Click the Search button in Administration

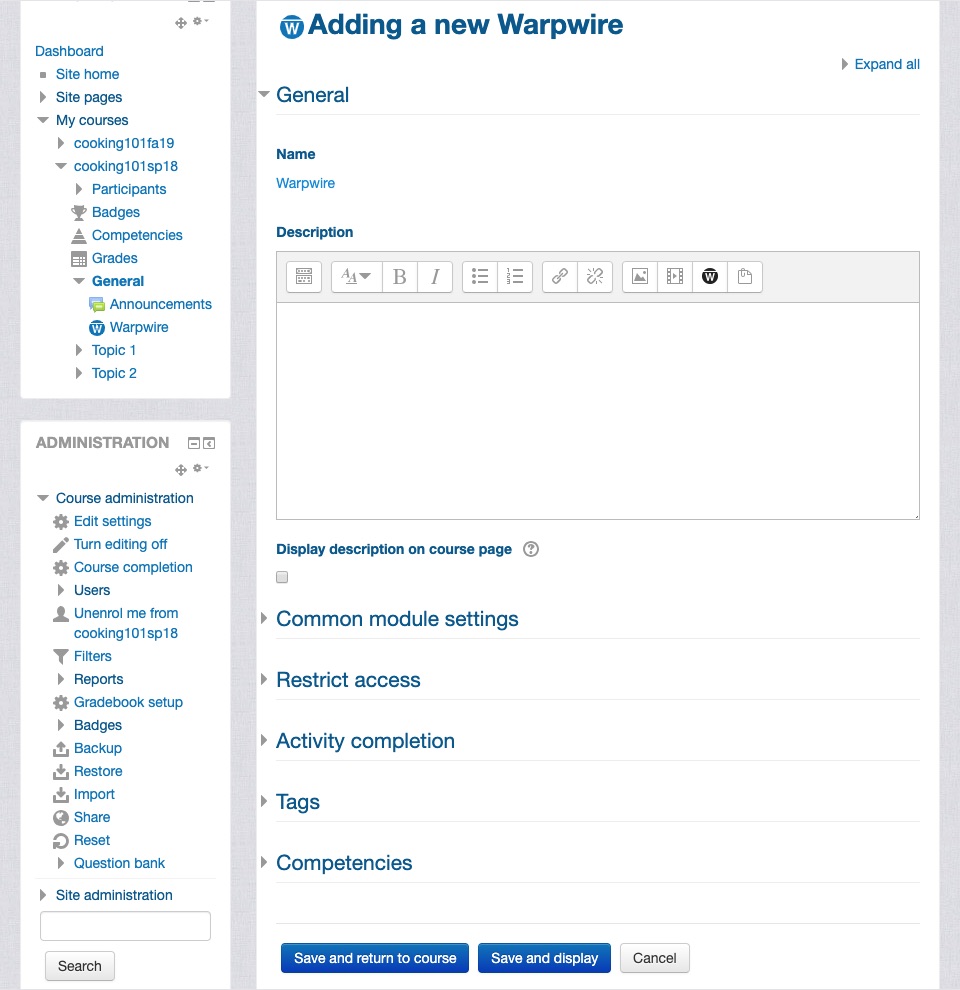[80, 966]
